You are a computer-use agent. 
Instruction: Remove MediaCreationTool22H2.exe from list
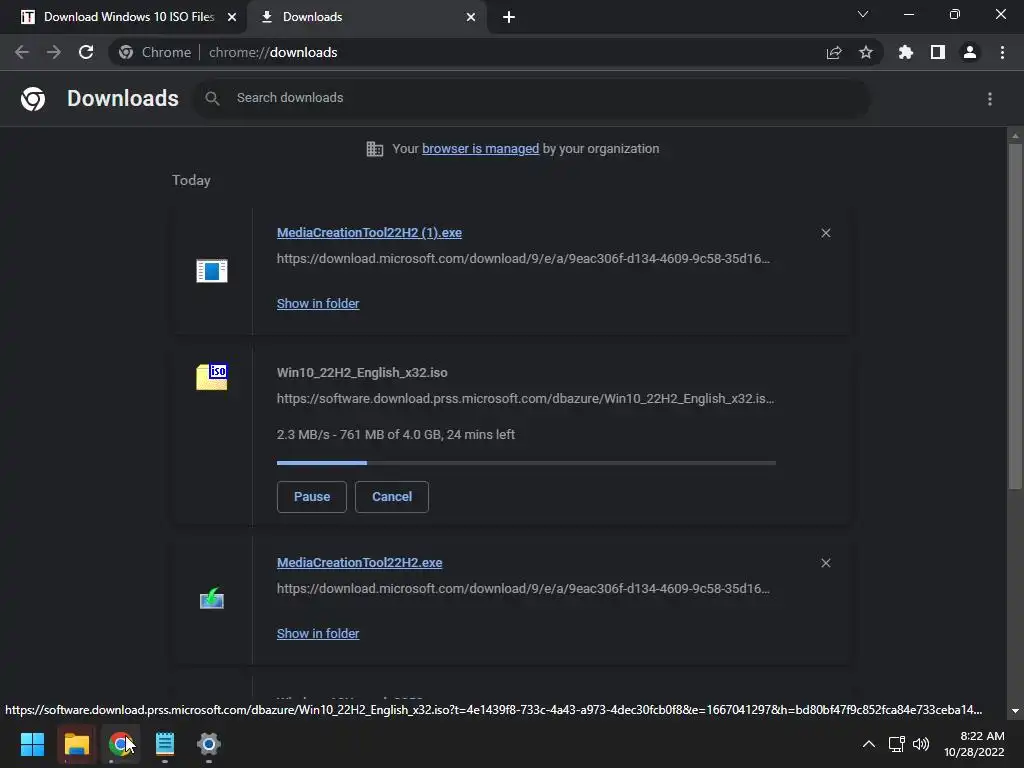(x=826, y=563)
